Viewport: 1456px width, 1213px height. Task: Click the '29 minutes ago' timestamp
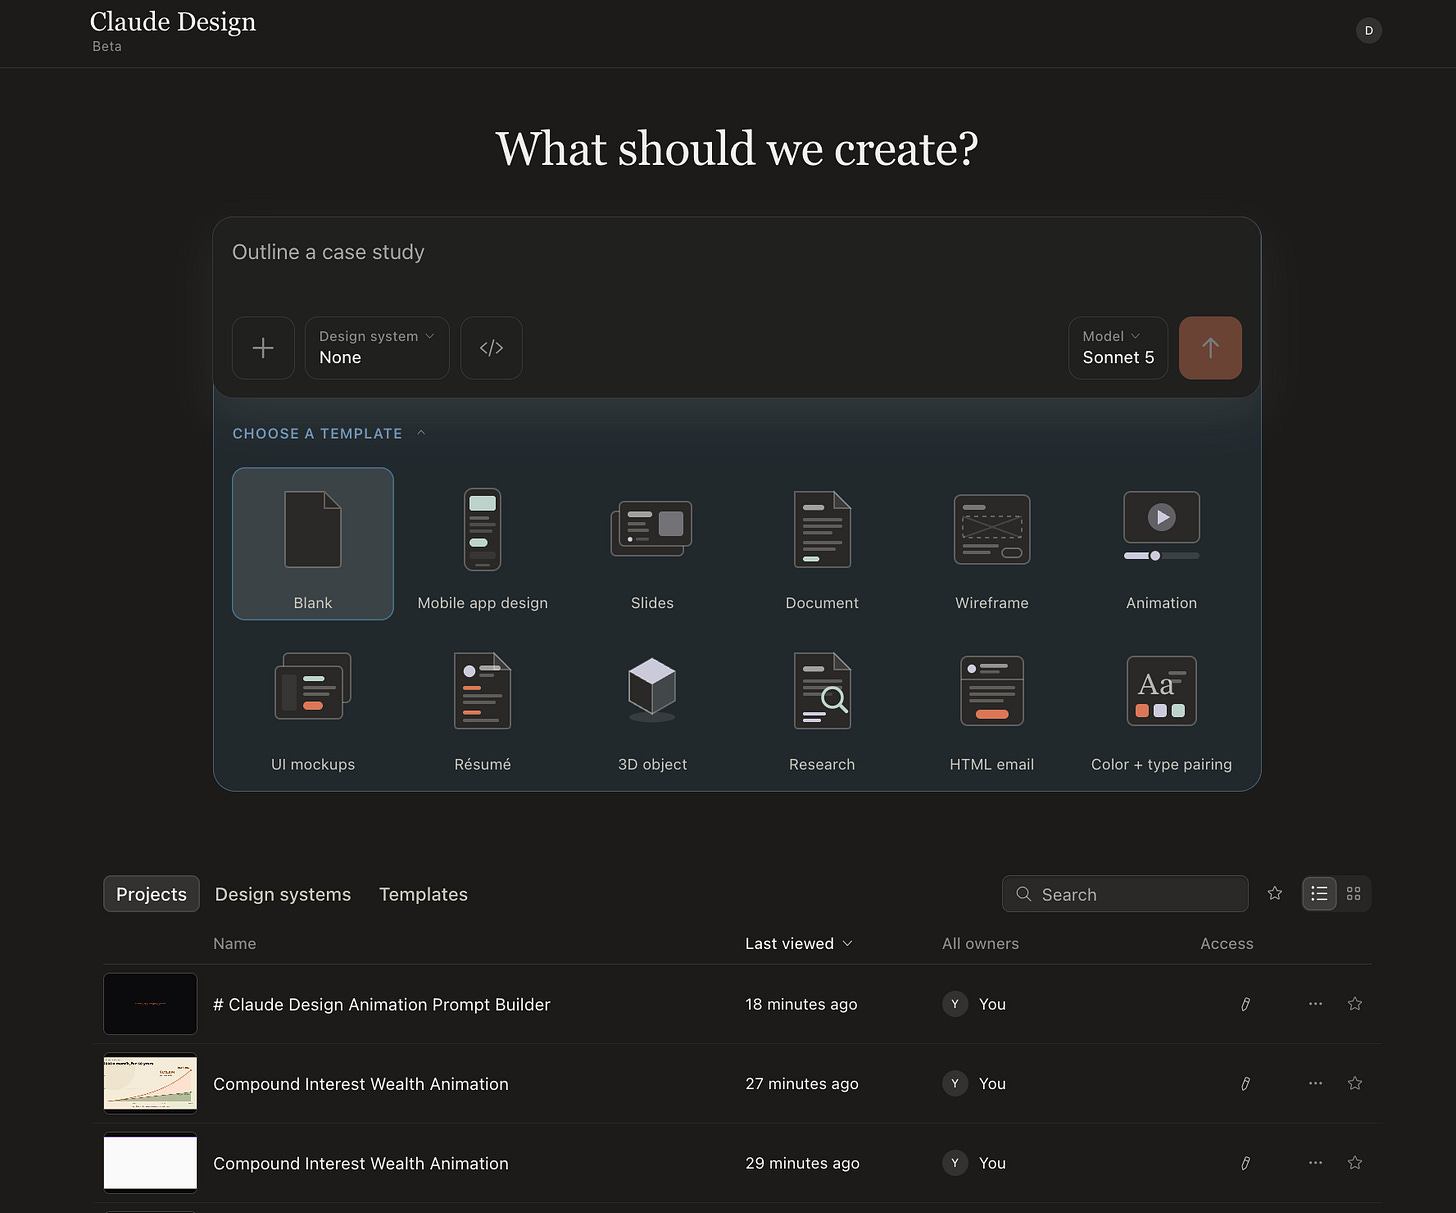[x=802, y=1163]
